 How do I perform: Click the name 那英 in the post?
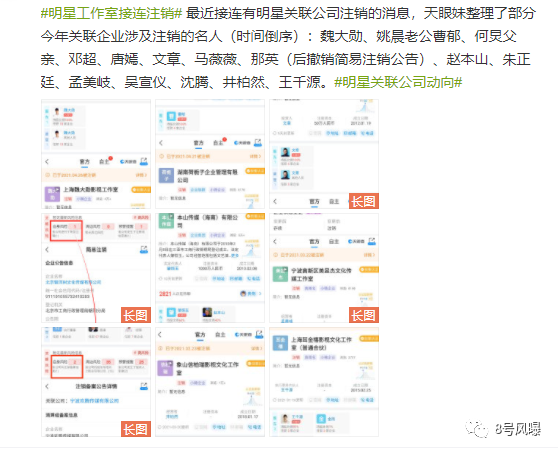tap(264, 59)
